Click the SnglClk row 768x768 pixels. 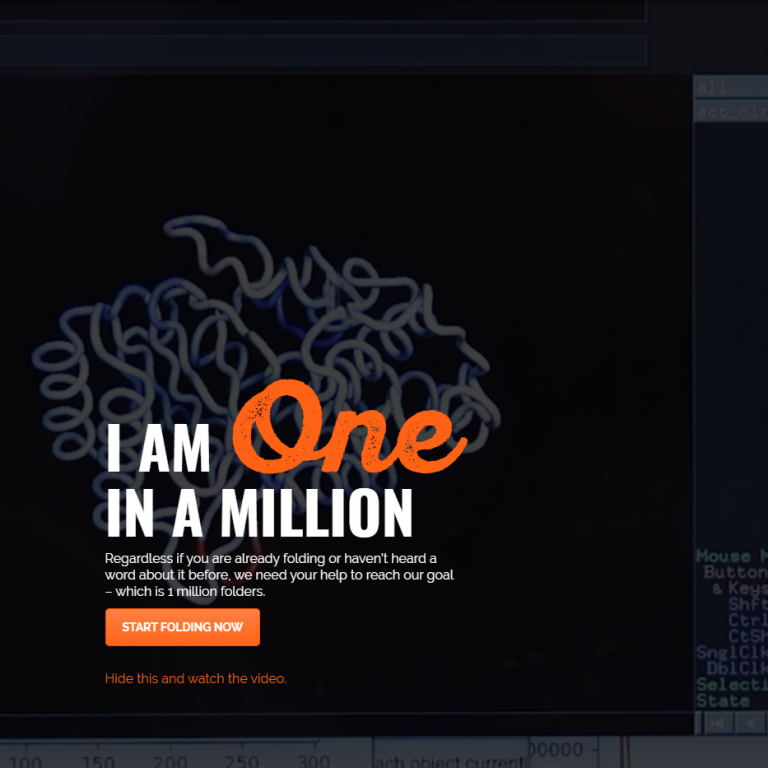pos(732,652)
